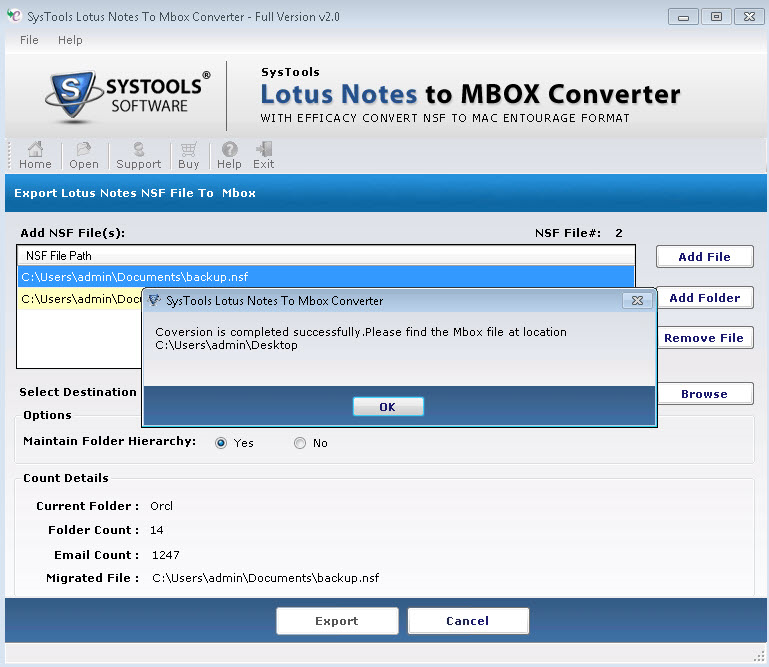Close the conversion completed dialog

[637, 300]
